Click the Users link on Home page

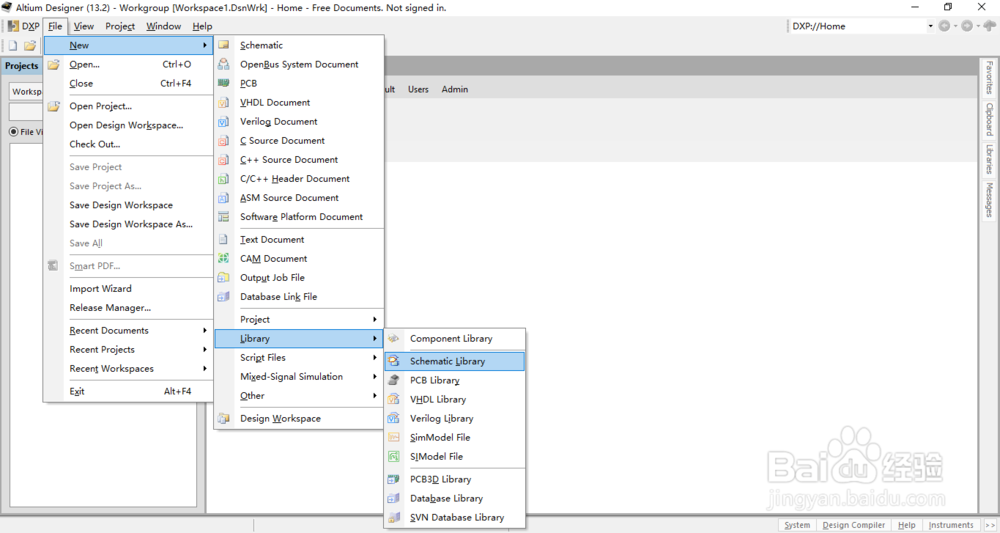tap(418, 89)
